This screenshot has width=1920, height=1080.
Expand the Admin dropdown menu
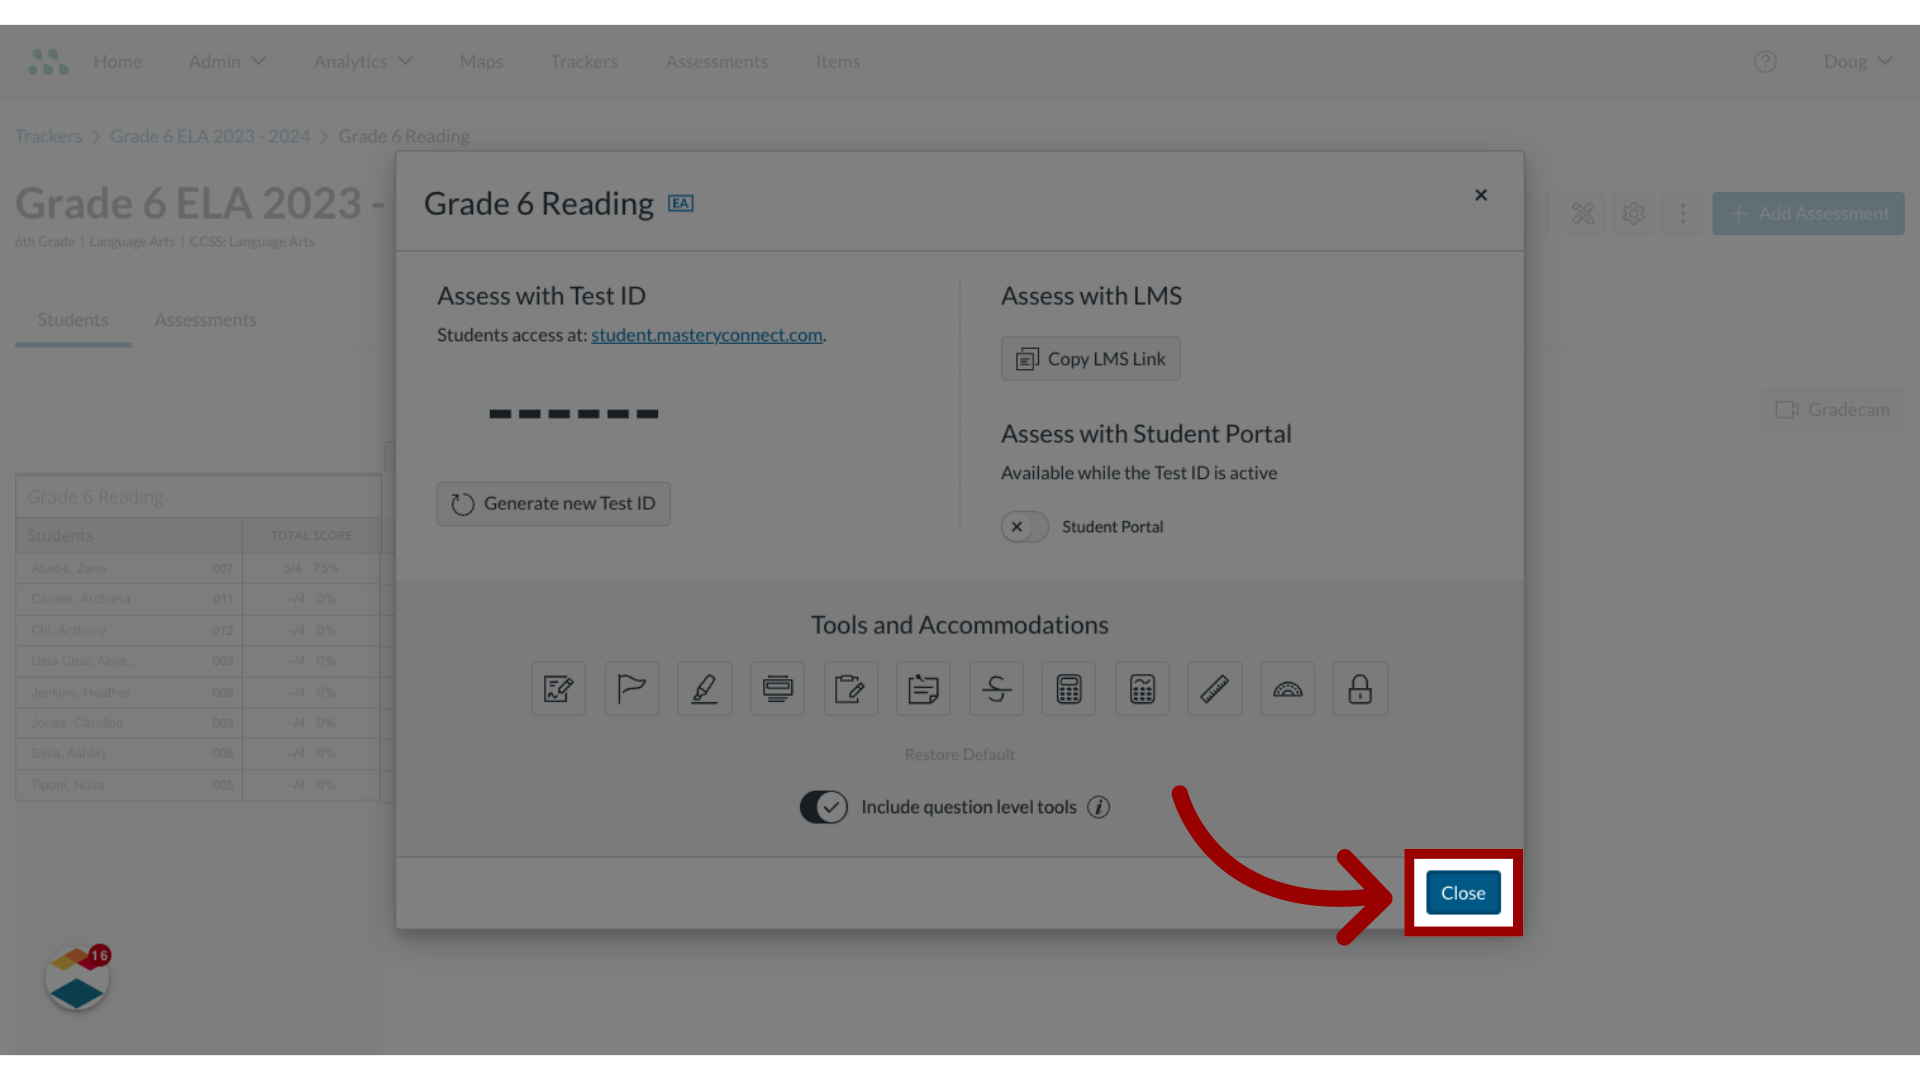227,61
